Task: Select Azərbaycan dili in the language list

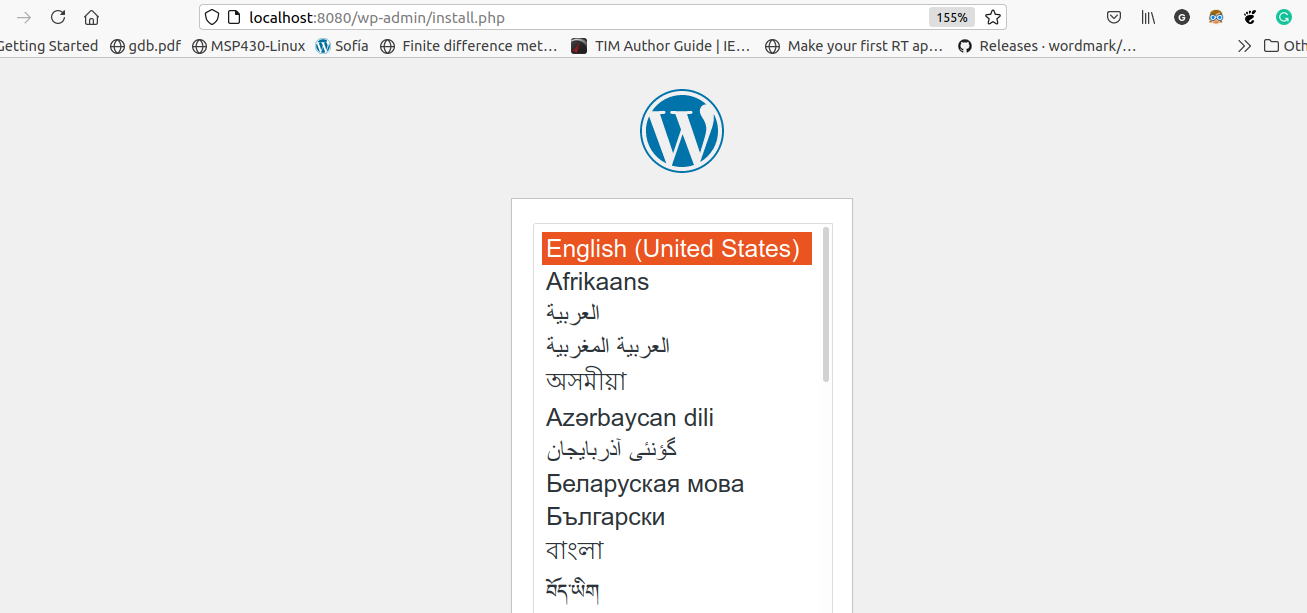Action: (677, 417)
